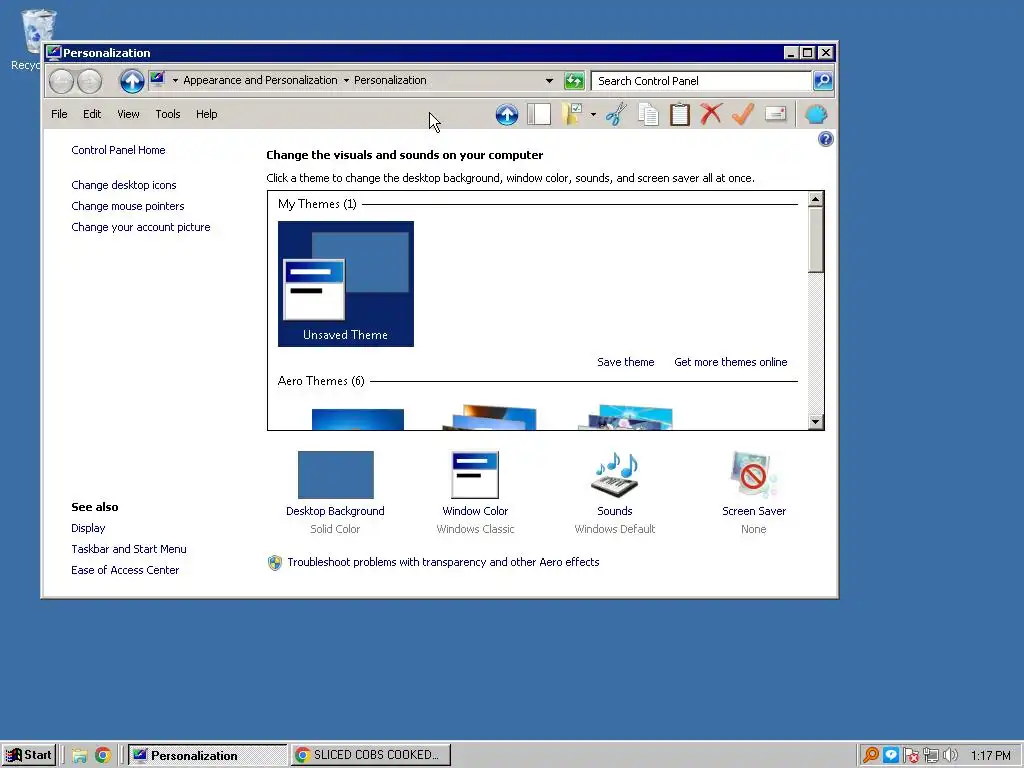1024x768 pixels.
Task: Click the Save theme link
Action: (626, 362)
